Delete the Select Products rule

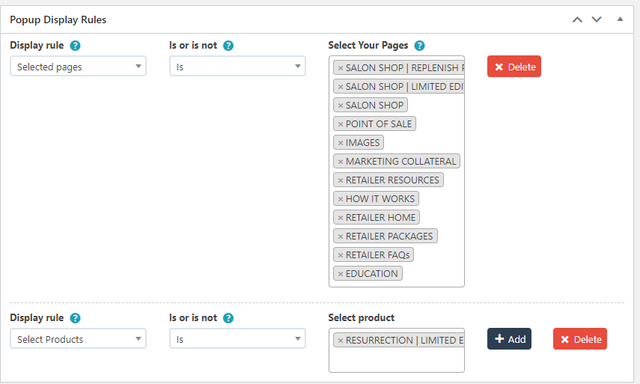[580, 339]
